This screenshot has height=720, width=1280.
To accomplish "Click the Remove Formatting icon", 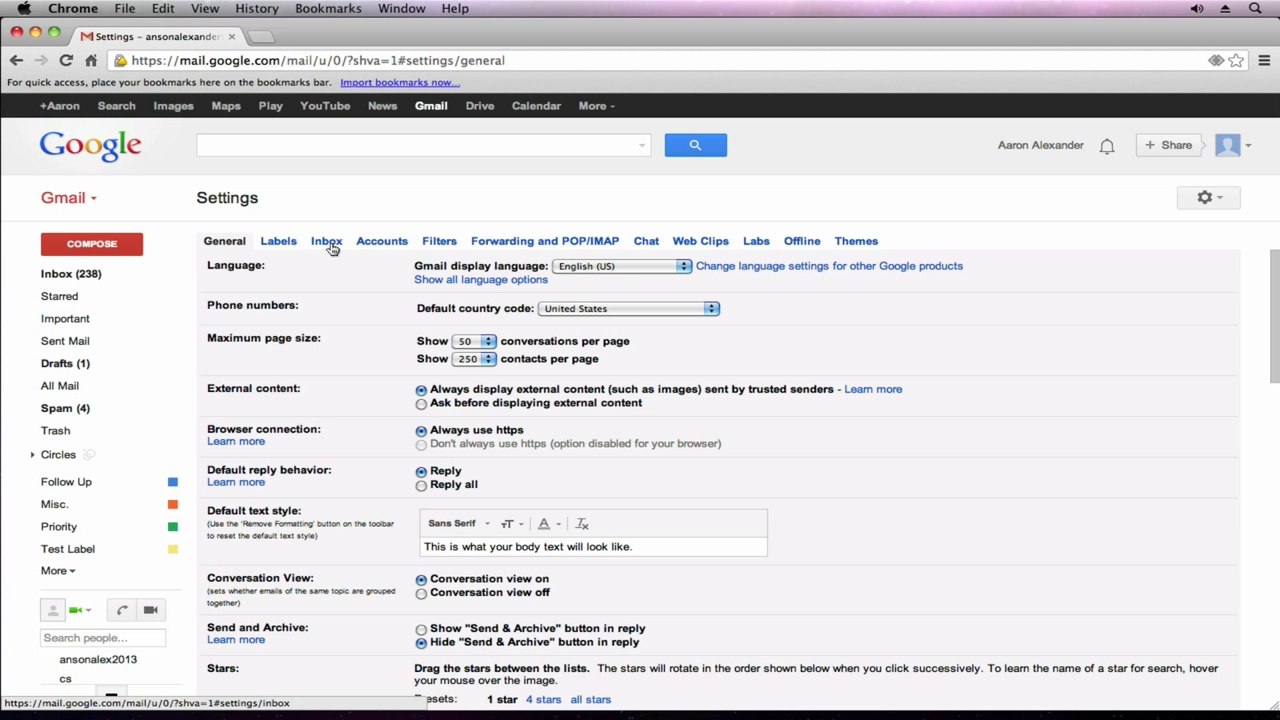I will tap(582, 524).
